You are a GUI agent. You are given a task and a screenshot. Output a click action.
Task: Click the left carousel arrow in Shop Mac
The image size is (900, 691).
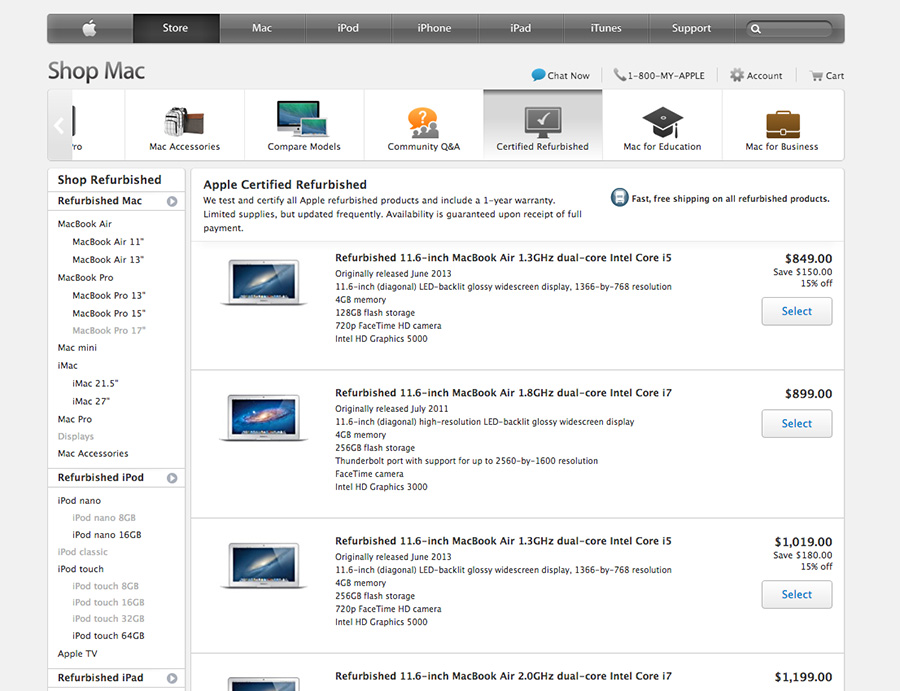pyautogui.click(x=59, y=125)
